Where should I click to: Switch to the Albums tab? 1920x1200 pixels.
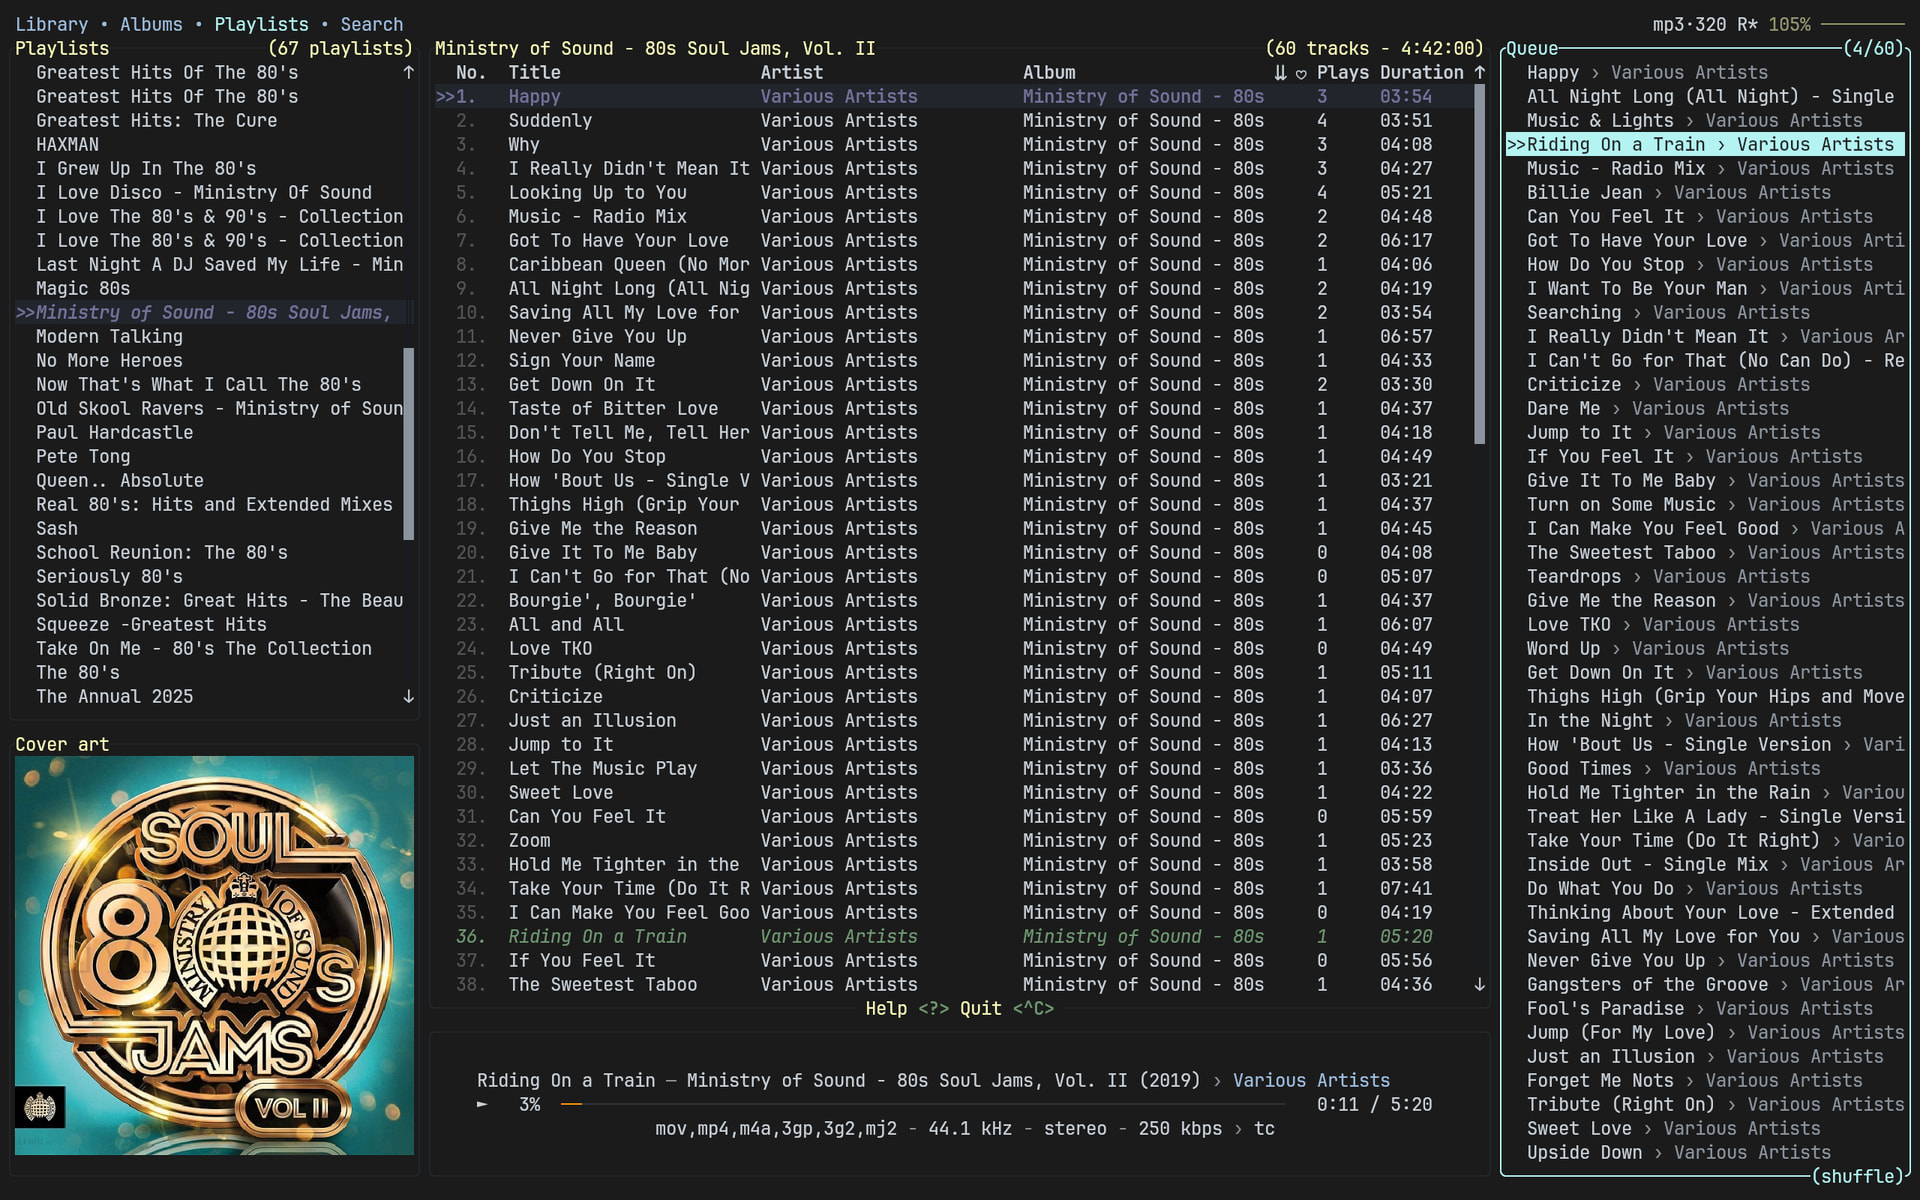pyautogui.click(x=151, y=24)
